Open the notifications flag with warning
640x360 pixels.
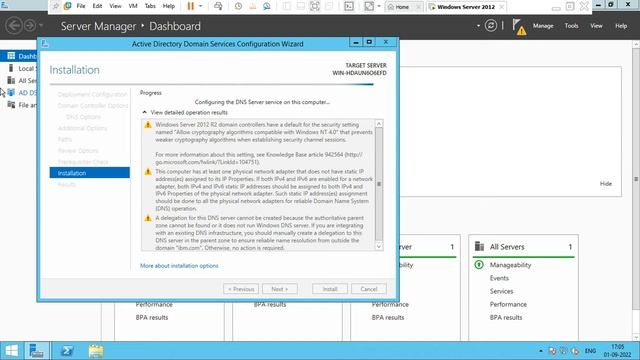coord(519,27)
